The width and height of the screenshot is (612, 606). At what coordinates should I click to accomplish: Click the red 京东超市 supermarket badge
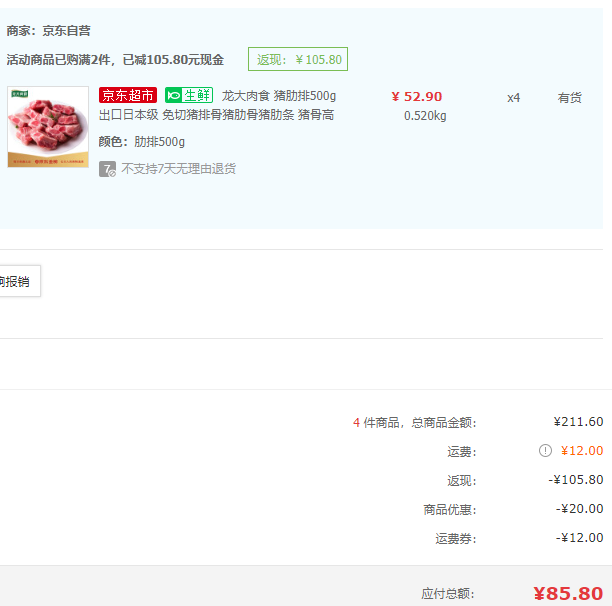(x=128, y=95)
